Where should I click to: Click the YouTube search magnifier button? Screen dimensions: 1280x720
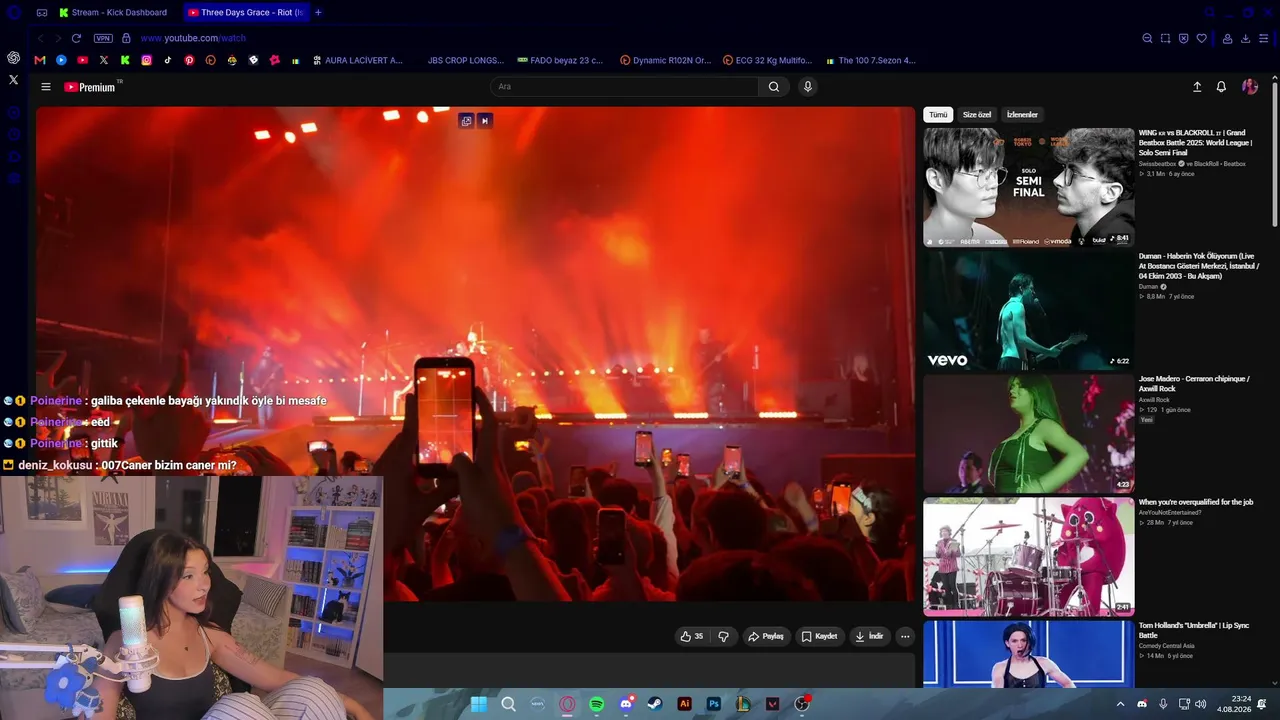click(x=774, y=87)
